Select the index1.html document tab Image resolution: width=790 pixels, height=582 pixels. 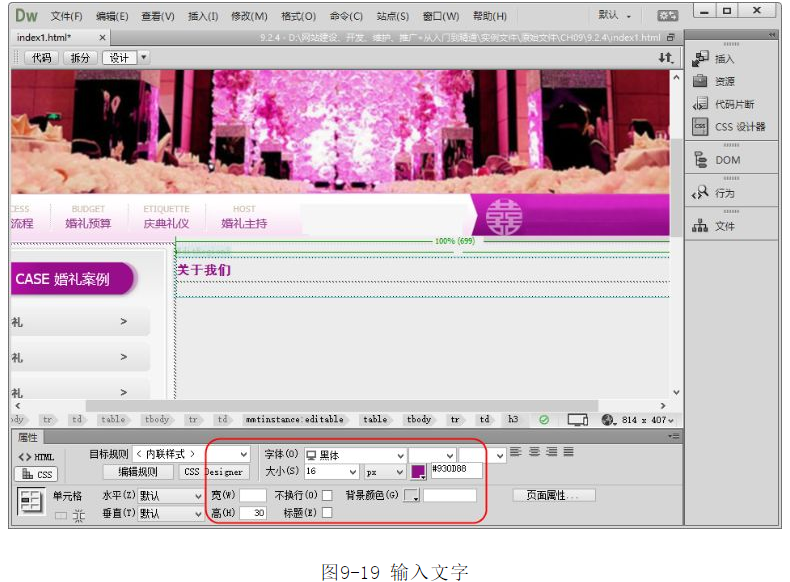(44, 38)
